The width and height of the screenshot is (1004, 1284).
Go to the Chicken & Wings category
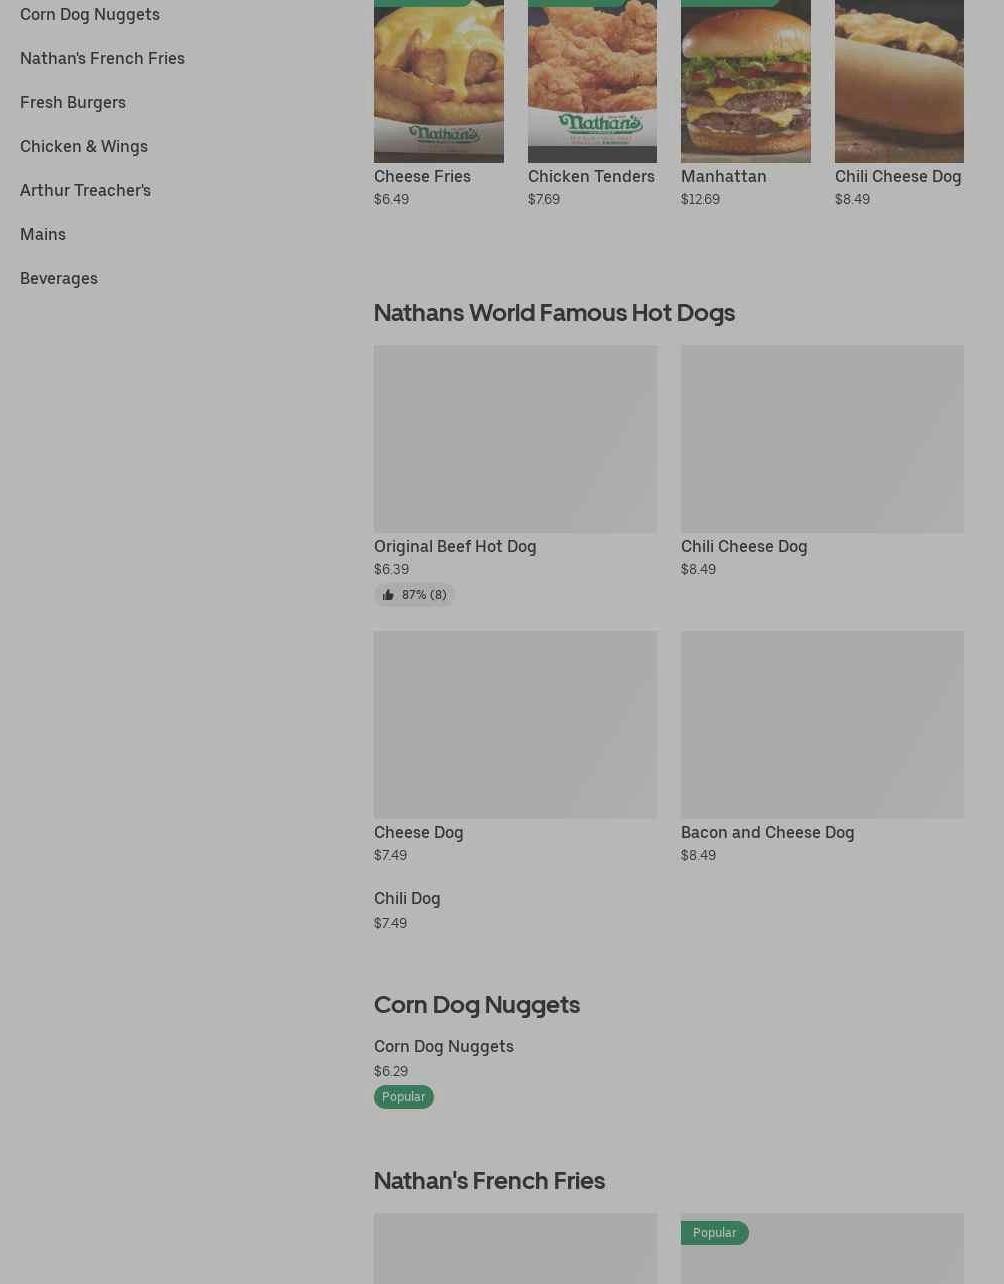tap(84, 146)
